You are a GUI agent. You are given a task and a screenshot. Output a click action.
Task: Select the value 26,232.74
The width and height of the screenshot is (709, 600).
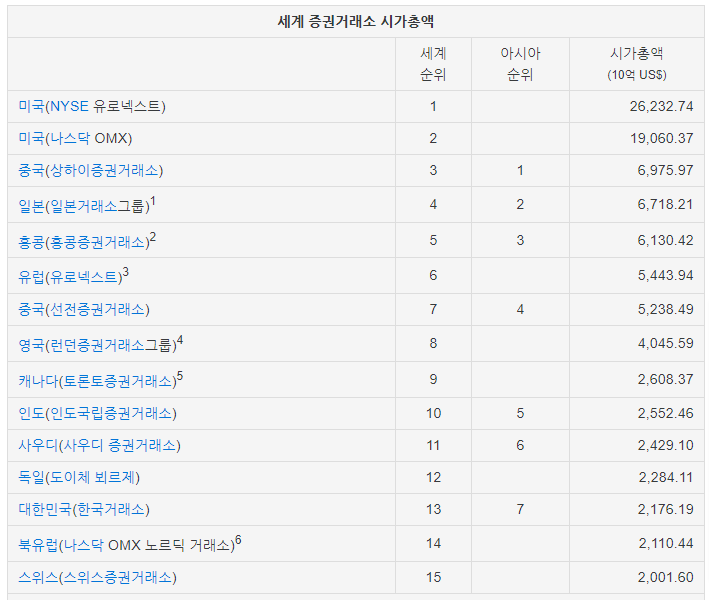click(661, 106)
